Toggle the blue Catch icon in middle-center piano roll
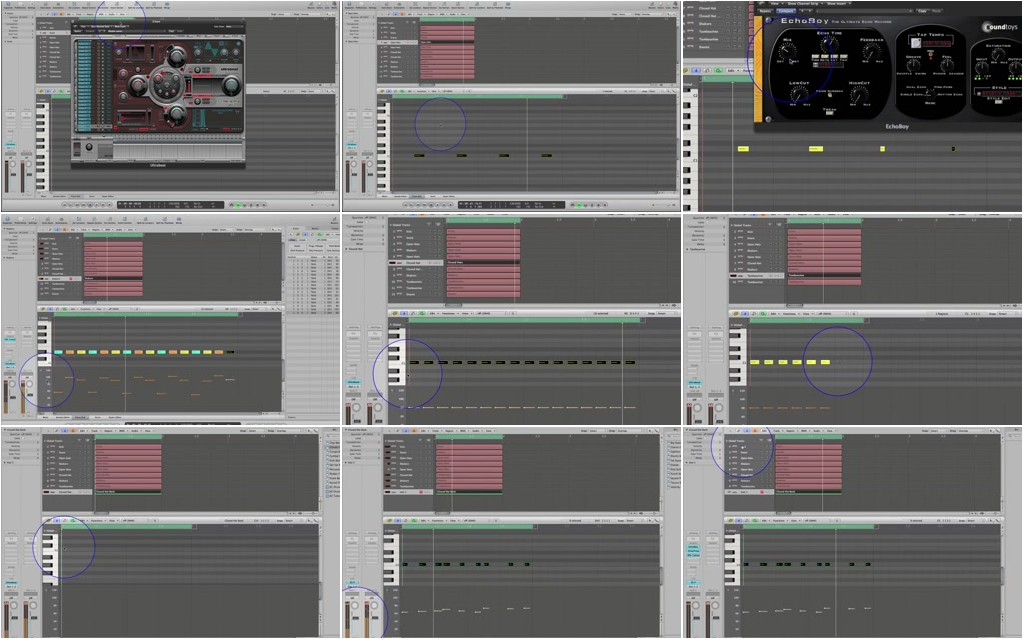 tap(404, 313)
